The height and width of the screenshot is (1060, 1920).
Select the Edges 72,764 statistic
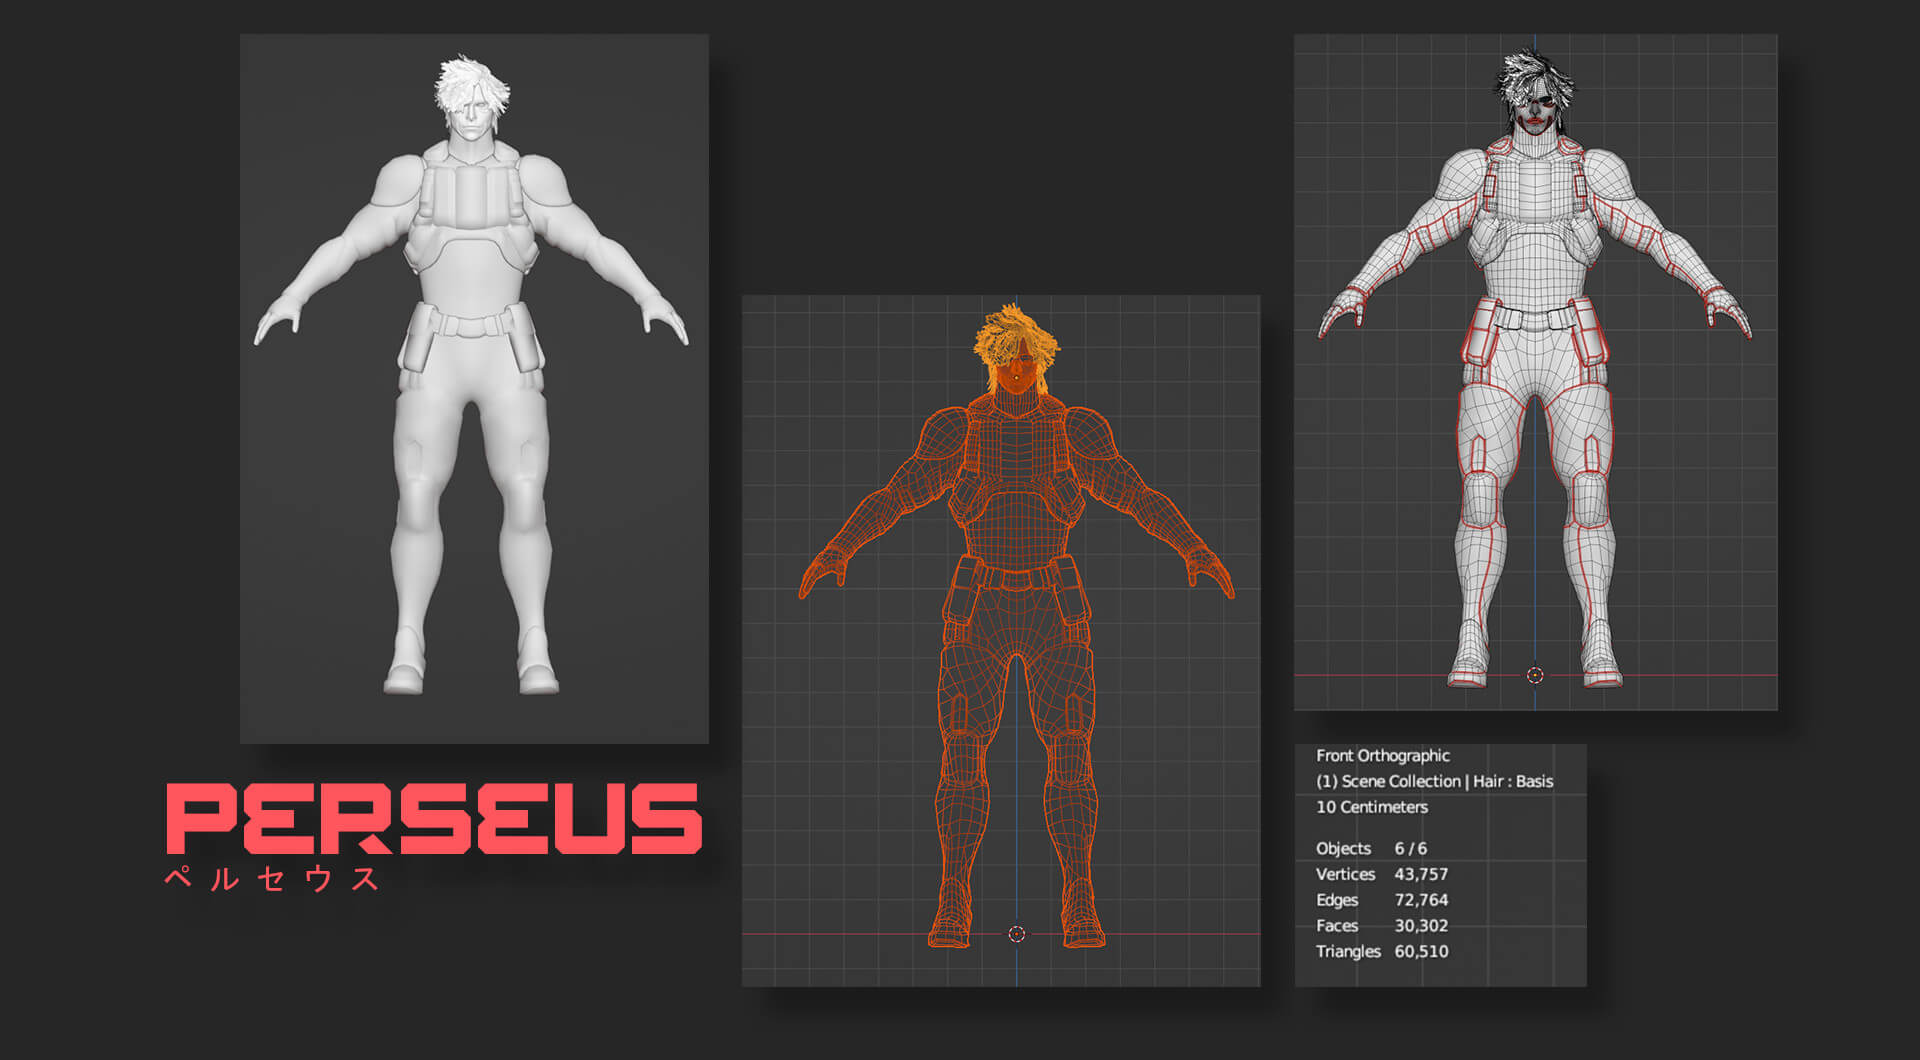(1381, 900)
